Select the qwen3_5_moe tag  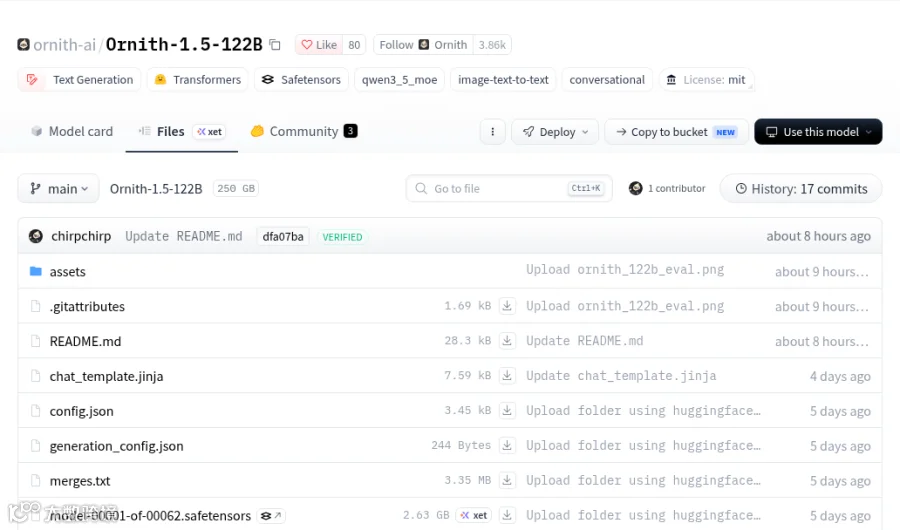pyautogui.click(x=399, y=80)
